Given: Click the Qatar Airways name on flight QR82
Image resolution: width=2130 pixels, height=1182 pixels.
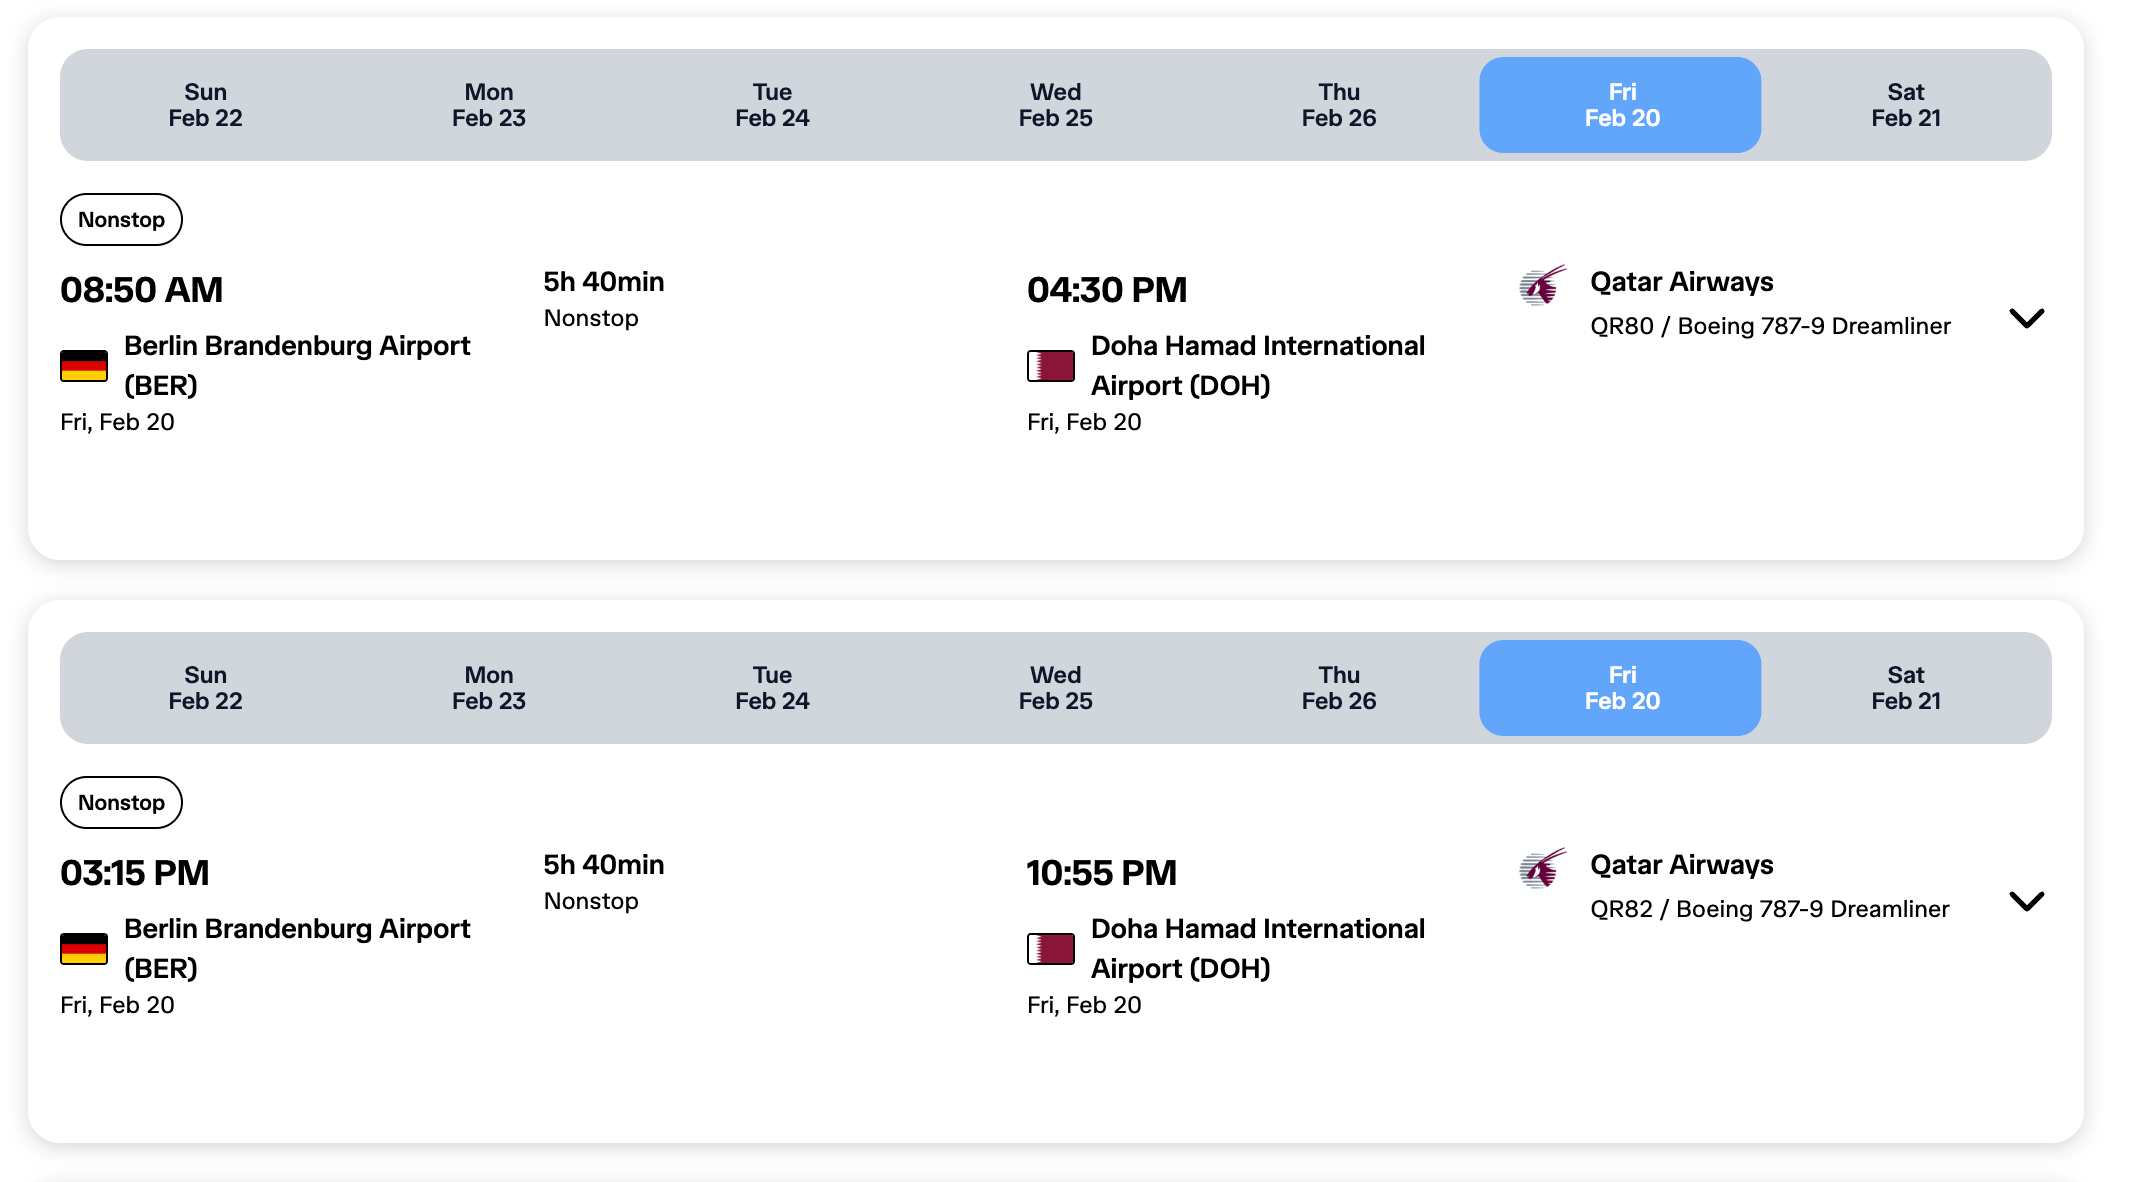Looking at the screenshot, I should pos(1681,865).
